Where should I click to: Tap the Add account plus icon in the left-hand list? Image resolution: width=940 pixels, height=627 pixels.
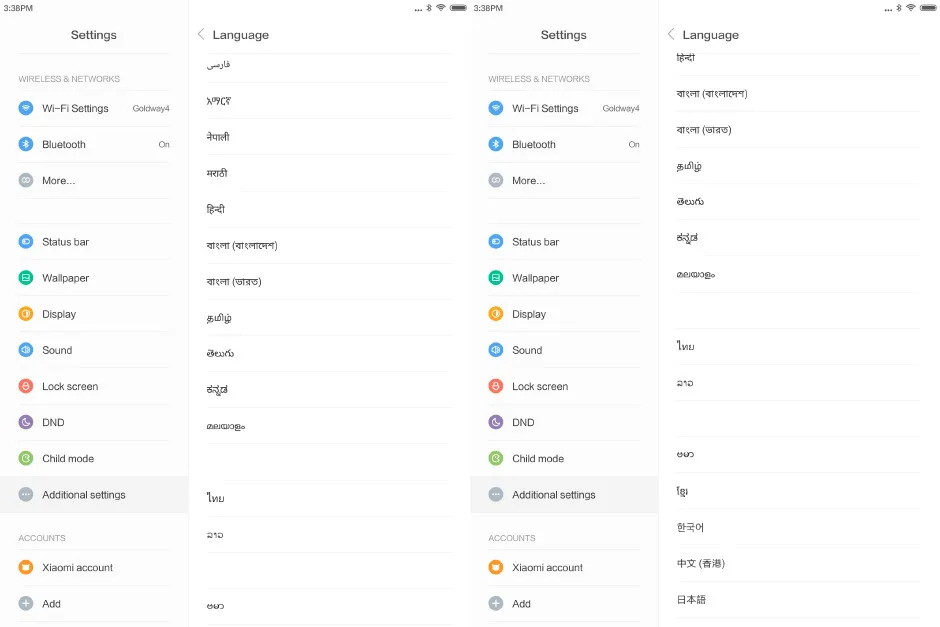pyautogui.click(x=26, y=603)
